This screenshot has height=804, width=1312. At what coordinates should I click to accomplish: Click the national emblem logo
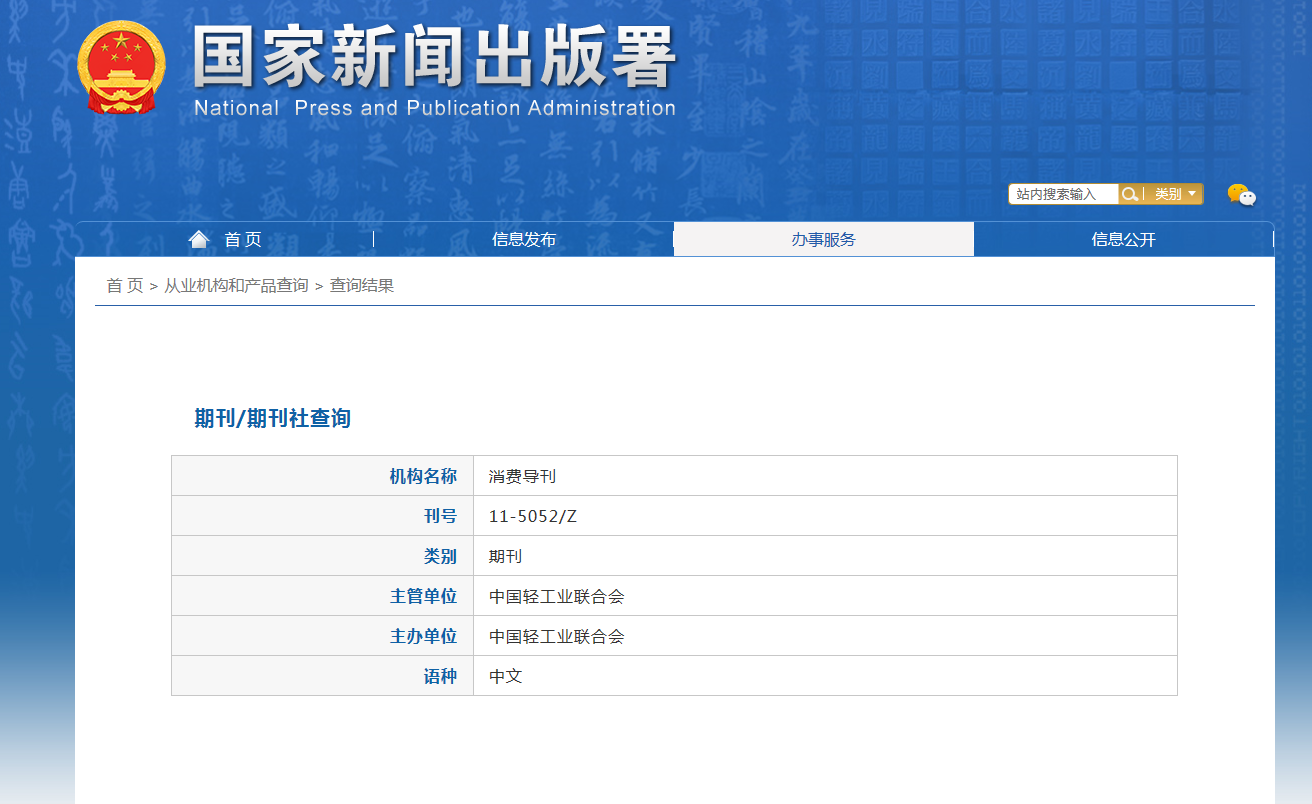[x=120, y=66]
